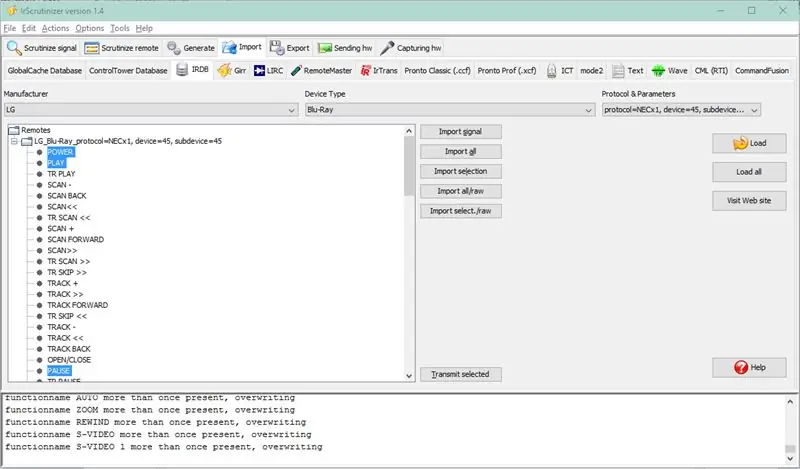Collapse the LG_Blu-Ray remote tree node
Screen dimensions: 800x469
14,141
